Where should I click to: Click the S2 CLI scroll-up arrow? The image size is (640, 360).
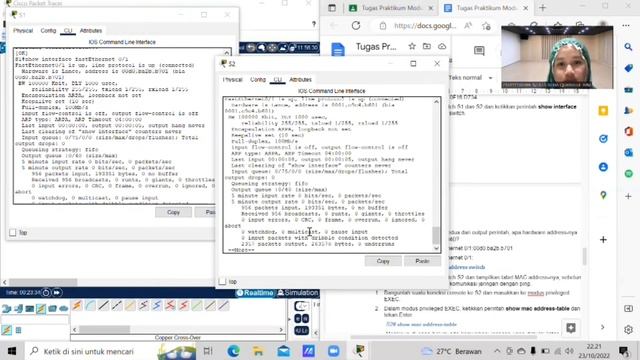[436, 101]
